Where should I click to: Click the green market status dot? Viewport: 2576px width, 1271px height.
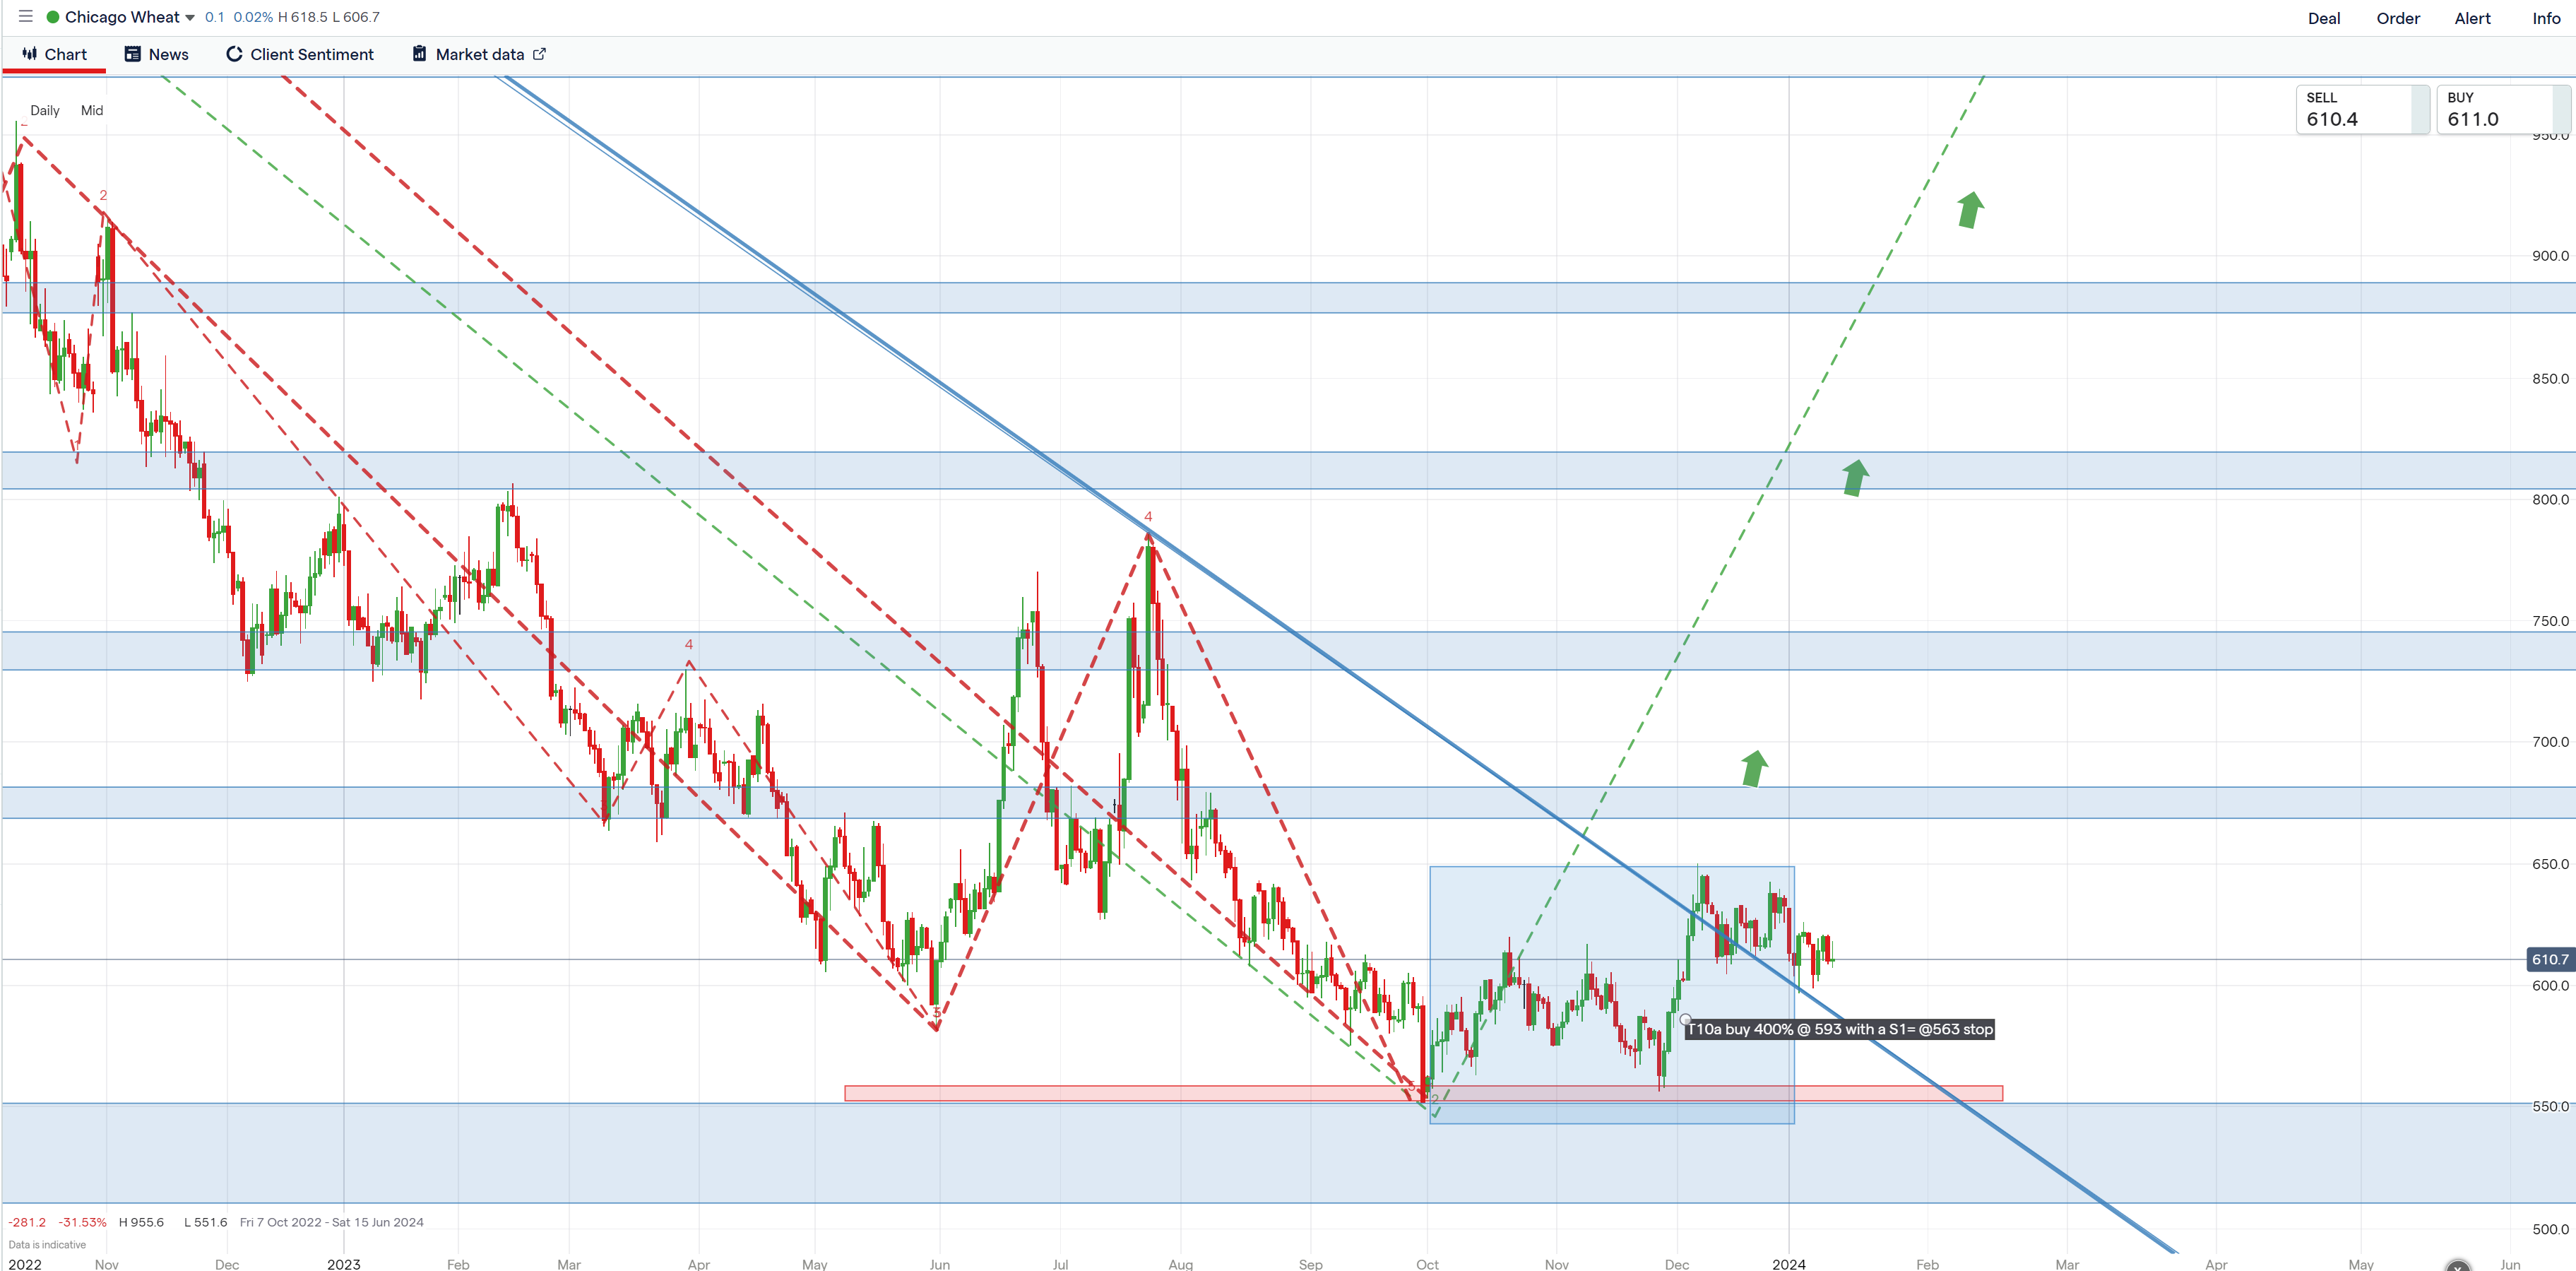(53, 17)
